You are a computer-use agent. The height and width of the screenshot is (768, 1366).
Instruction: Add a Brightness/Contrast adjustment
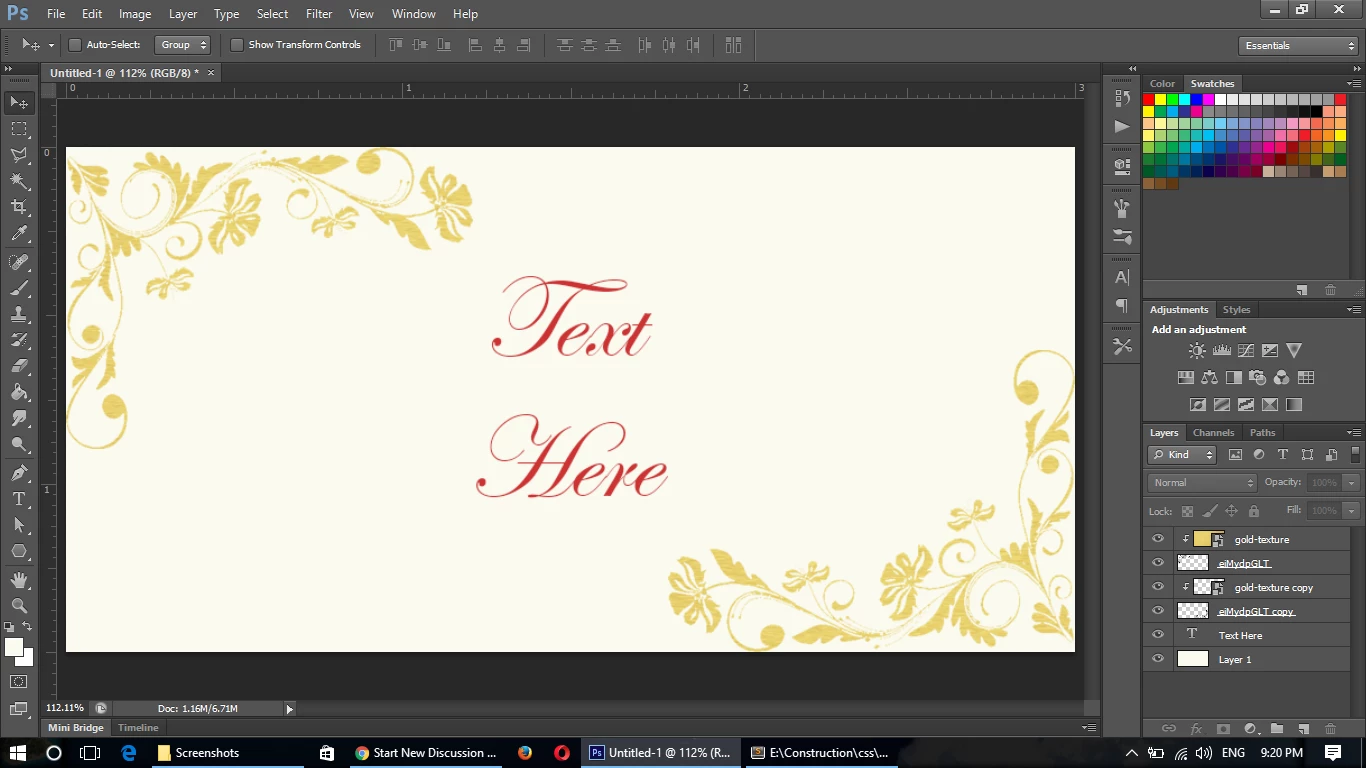click(1197, 351)
